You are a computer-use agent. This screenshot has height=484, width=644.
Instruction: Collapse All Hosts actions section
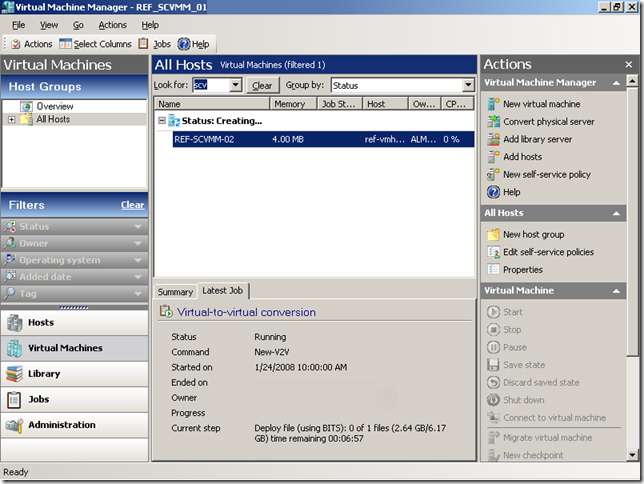click(616, 213)
